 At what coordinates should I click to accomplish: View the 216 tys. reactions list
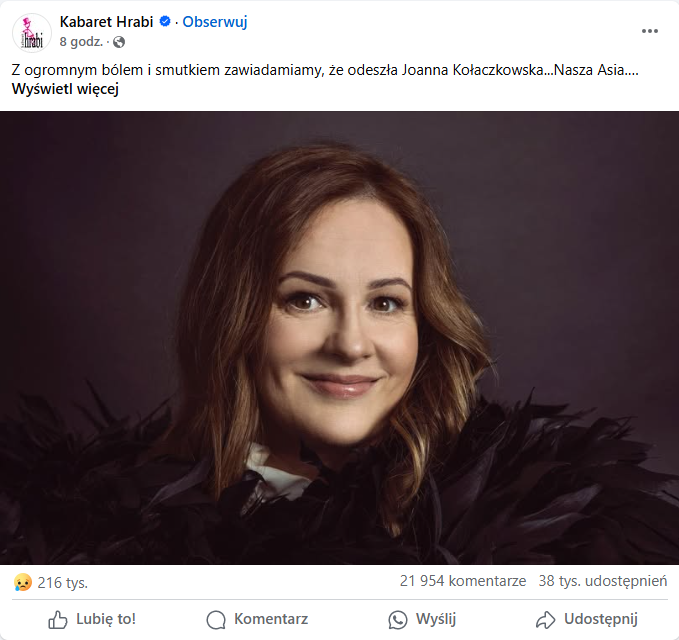[62, 581]
